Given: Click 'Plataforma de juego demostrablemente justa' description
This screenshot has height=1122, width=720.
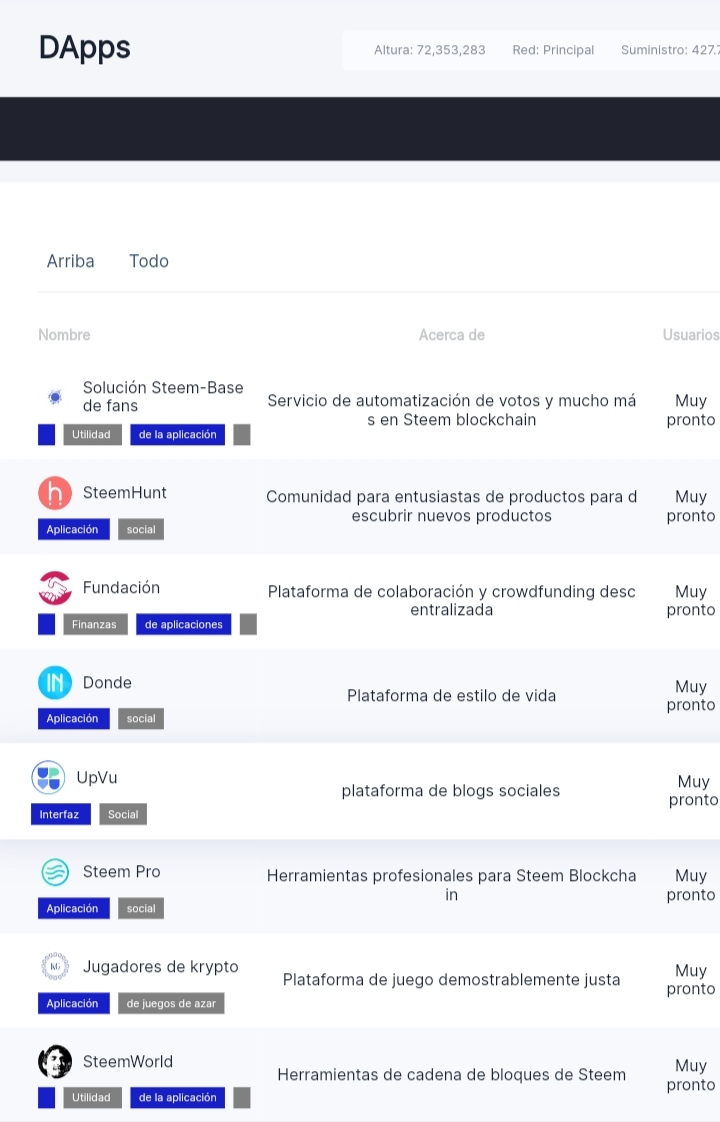Looking at the screenshot, I should tap(452, 980).
